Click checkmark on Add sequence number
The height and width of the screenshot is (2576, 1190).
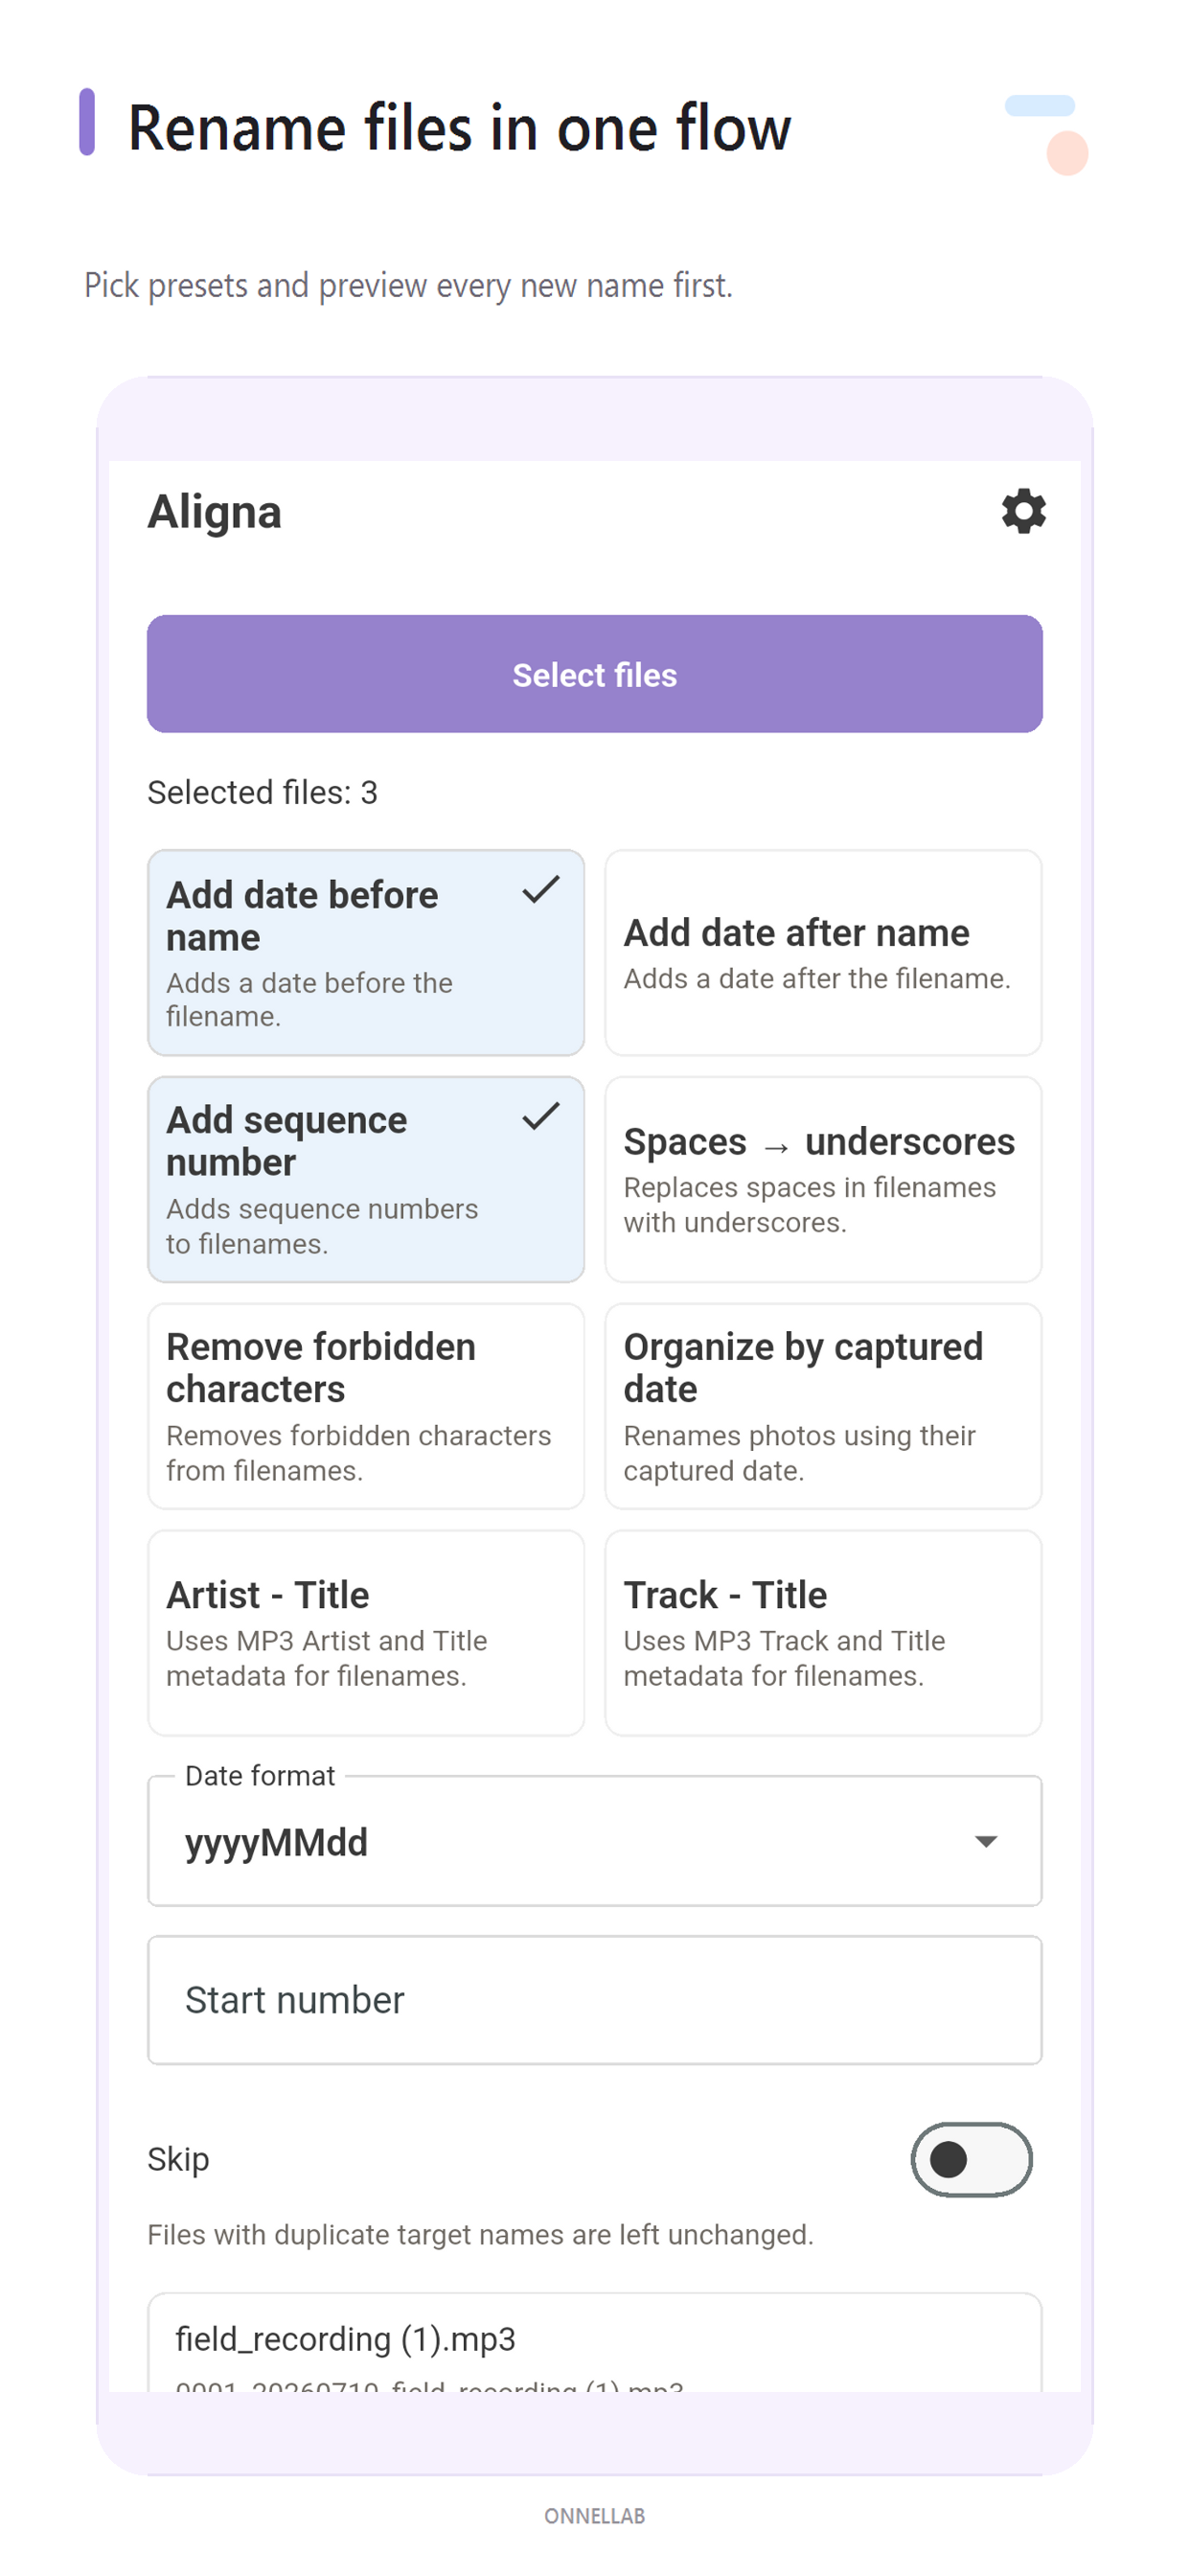tap(540, 1115)
